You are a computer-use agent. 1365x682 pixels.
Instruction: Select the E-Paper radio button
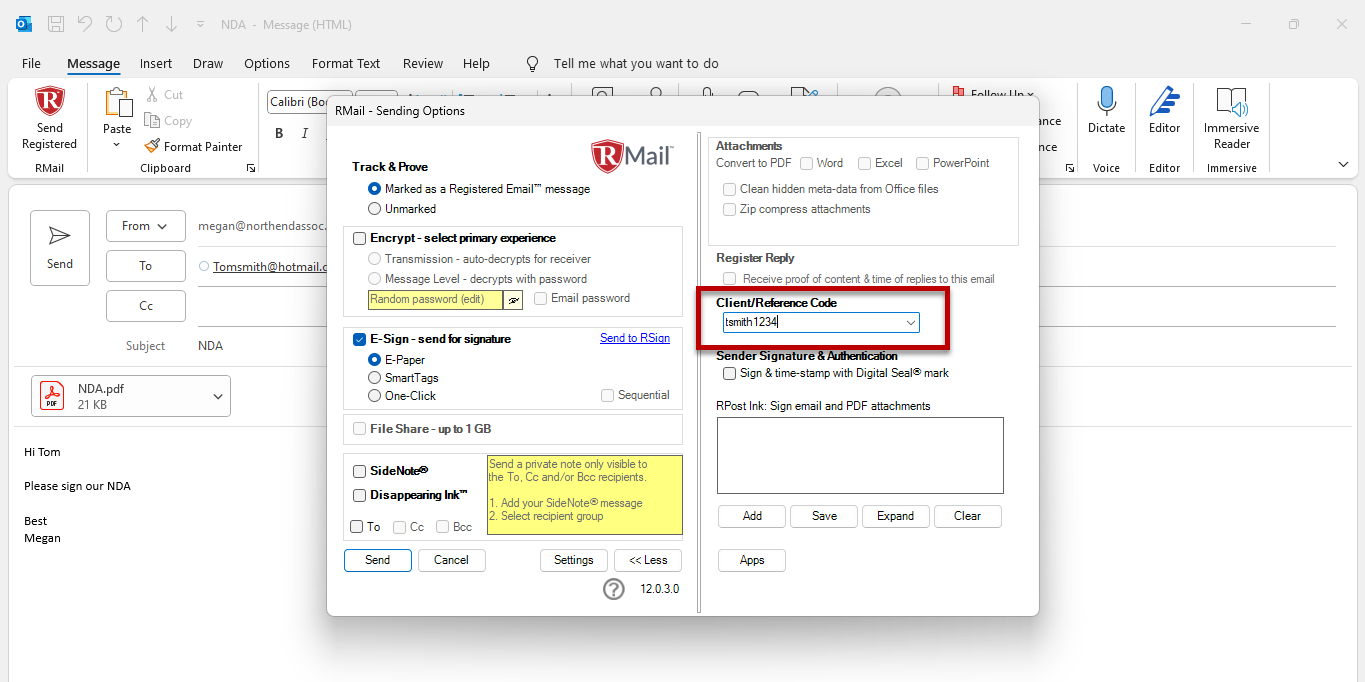click(374, 360)
